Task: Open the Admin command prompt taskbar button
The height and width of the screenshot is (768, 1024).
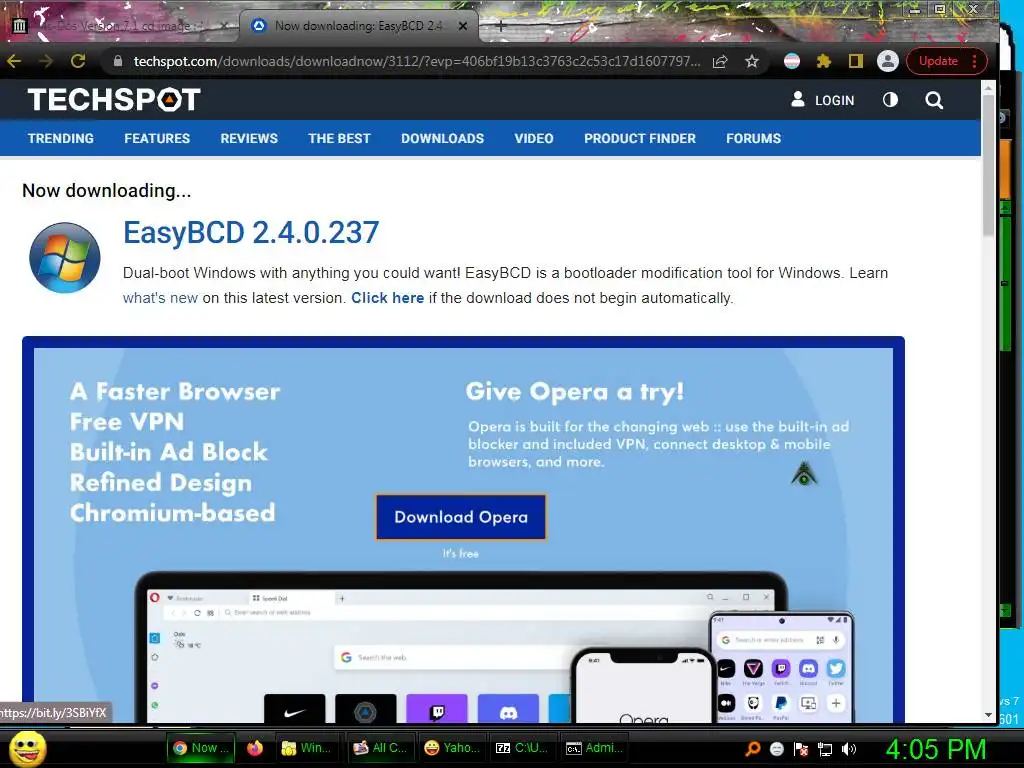Action: pyautogui.click(x=593, y=748)
